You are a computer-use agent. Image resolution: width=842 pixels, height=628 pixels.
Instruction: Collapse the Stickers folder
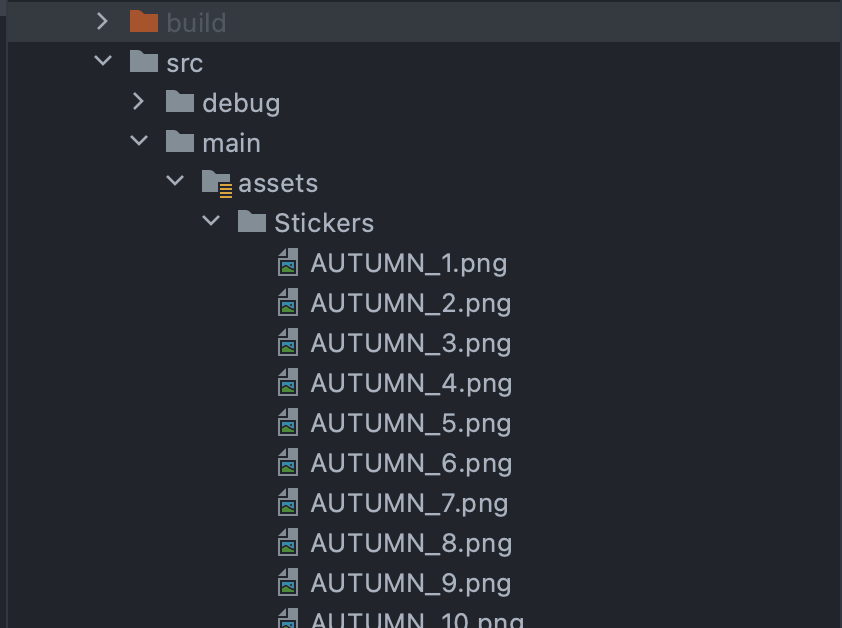point(211,221)
